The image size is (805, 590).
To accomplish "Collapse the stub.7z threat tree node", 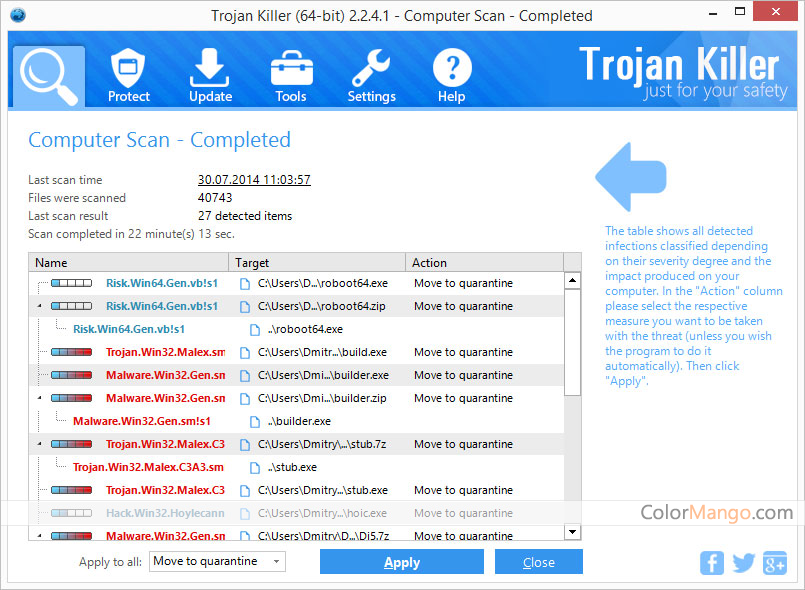I will 40,444.
